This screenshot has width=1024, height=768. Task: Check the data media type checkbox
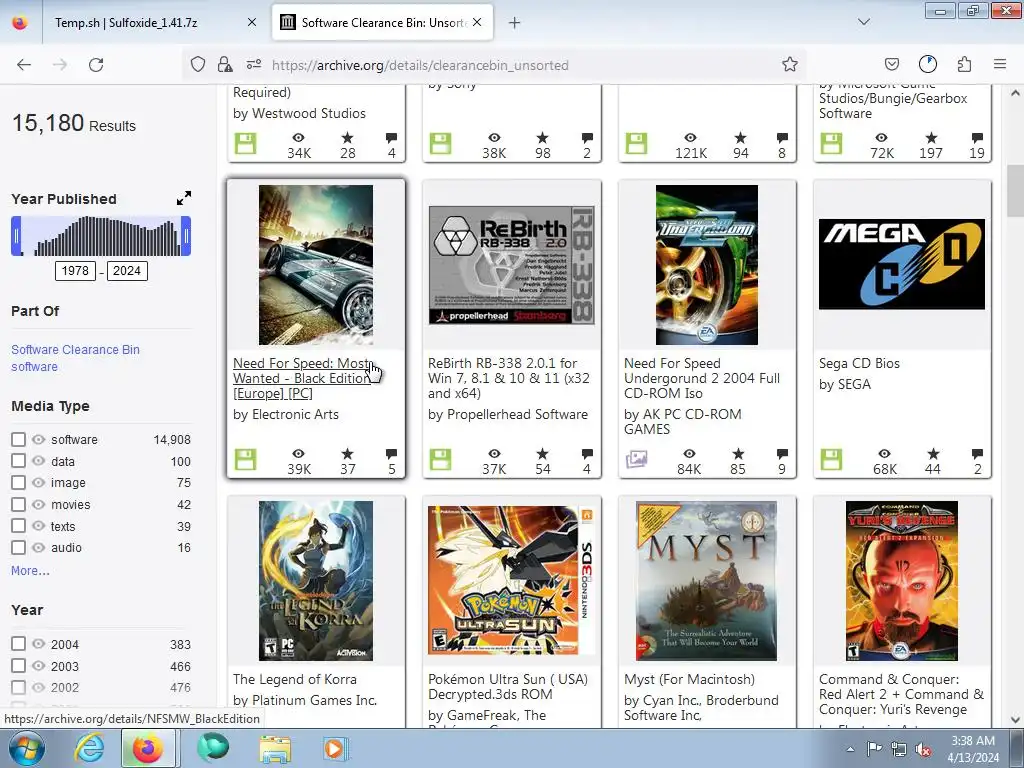tap(18, 461)
